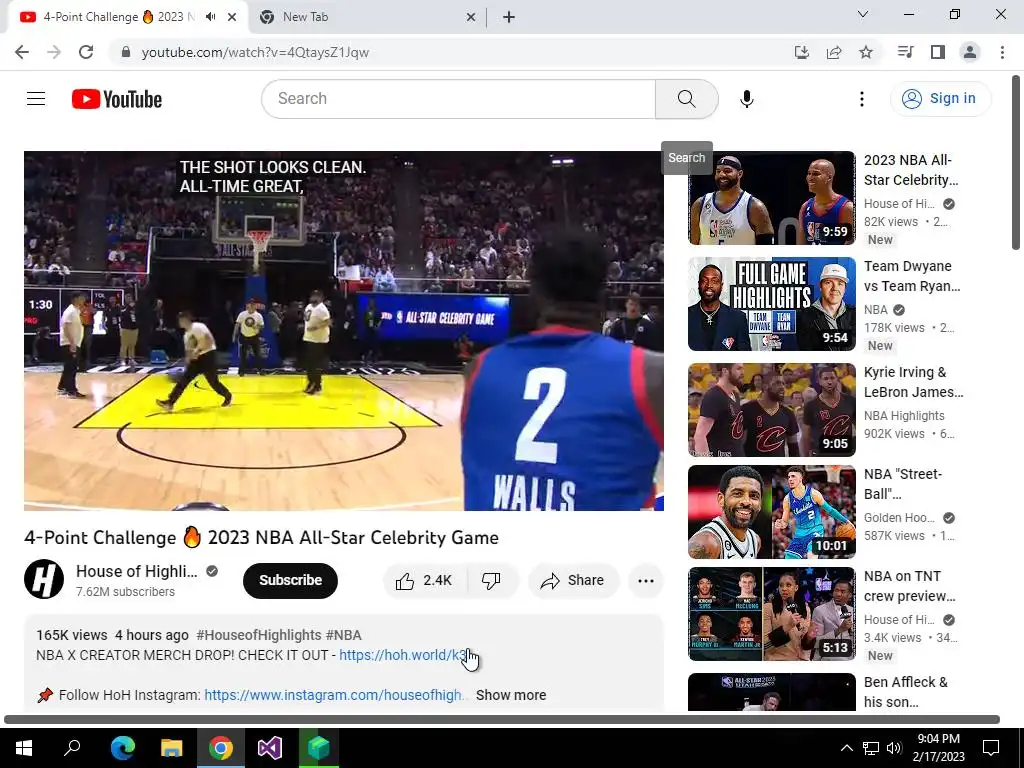The image size is (1024, 768).
Task: Open YouTube settings three-dot menu
Action: tap(861, 99)
